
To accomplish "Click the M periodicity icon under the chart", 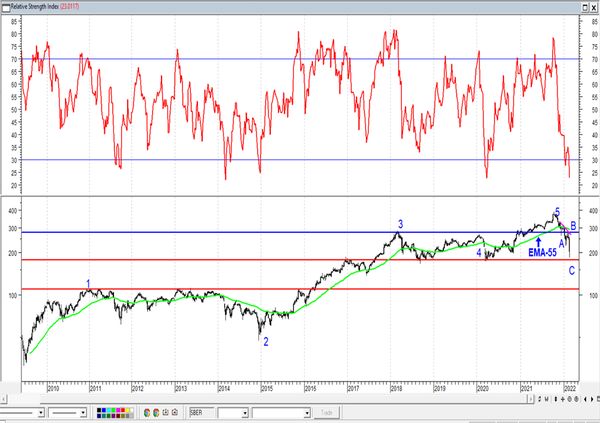I will [546, 399].
